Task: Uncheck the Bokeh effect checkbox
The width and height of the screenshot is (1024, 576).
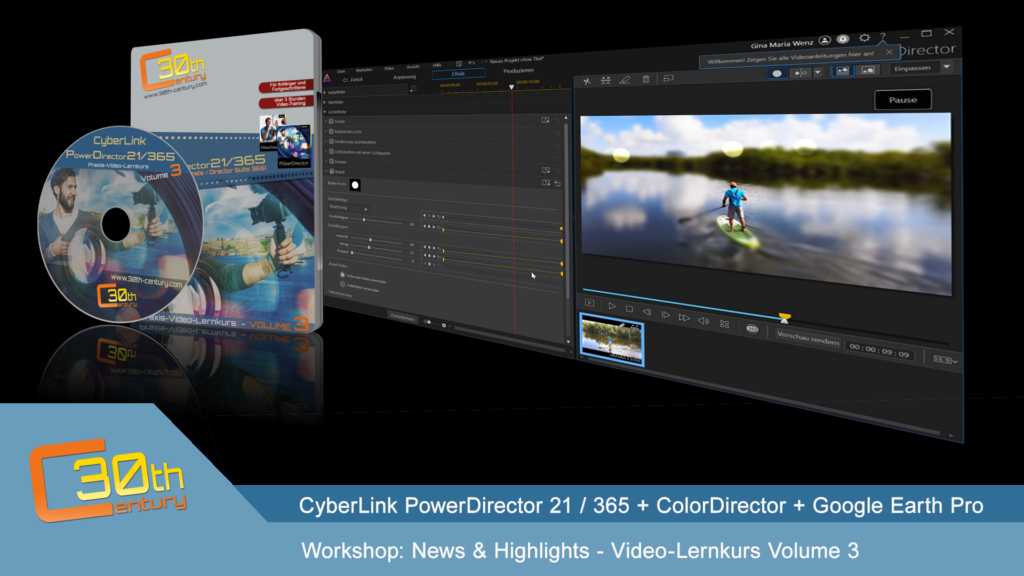Action: [x=331, y=171]
